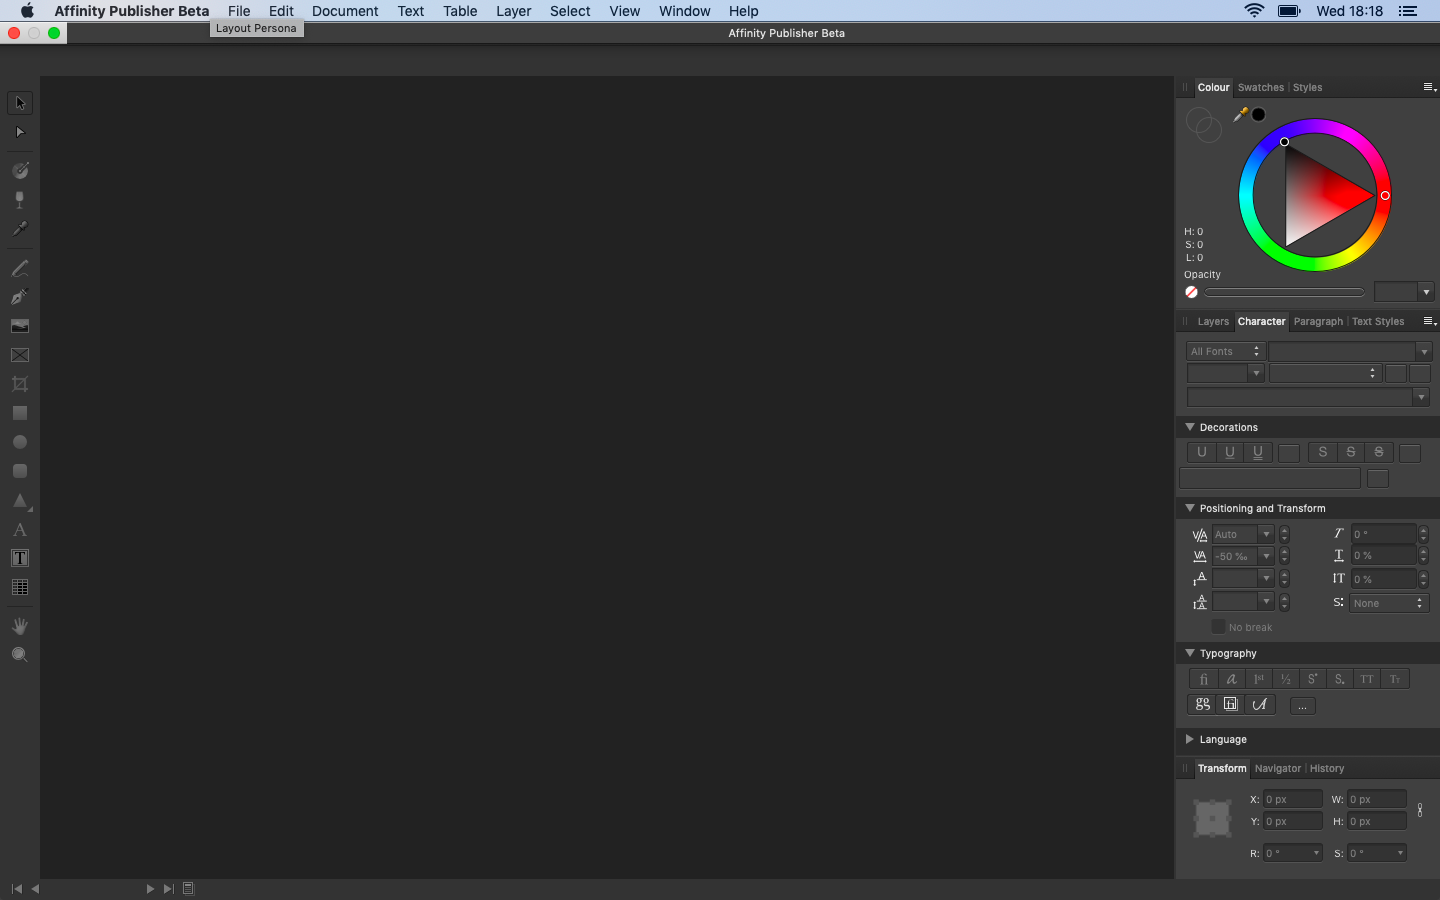Select the Picture Frame Rectangle tool

click(20, 355)
